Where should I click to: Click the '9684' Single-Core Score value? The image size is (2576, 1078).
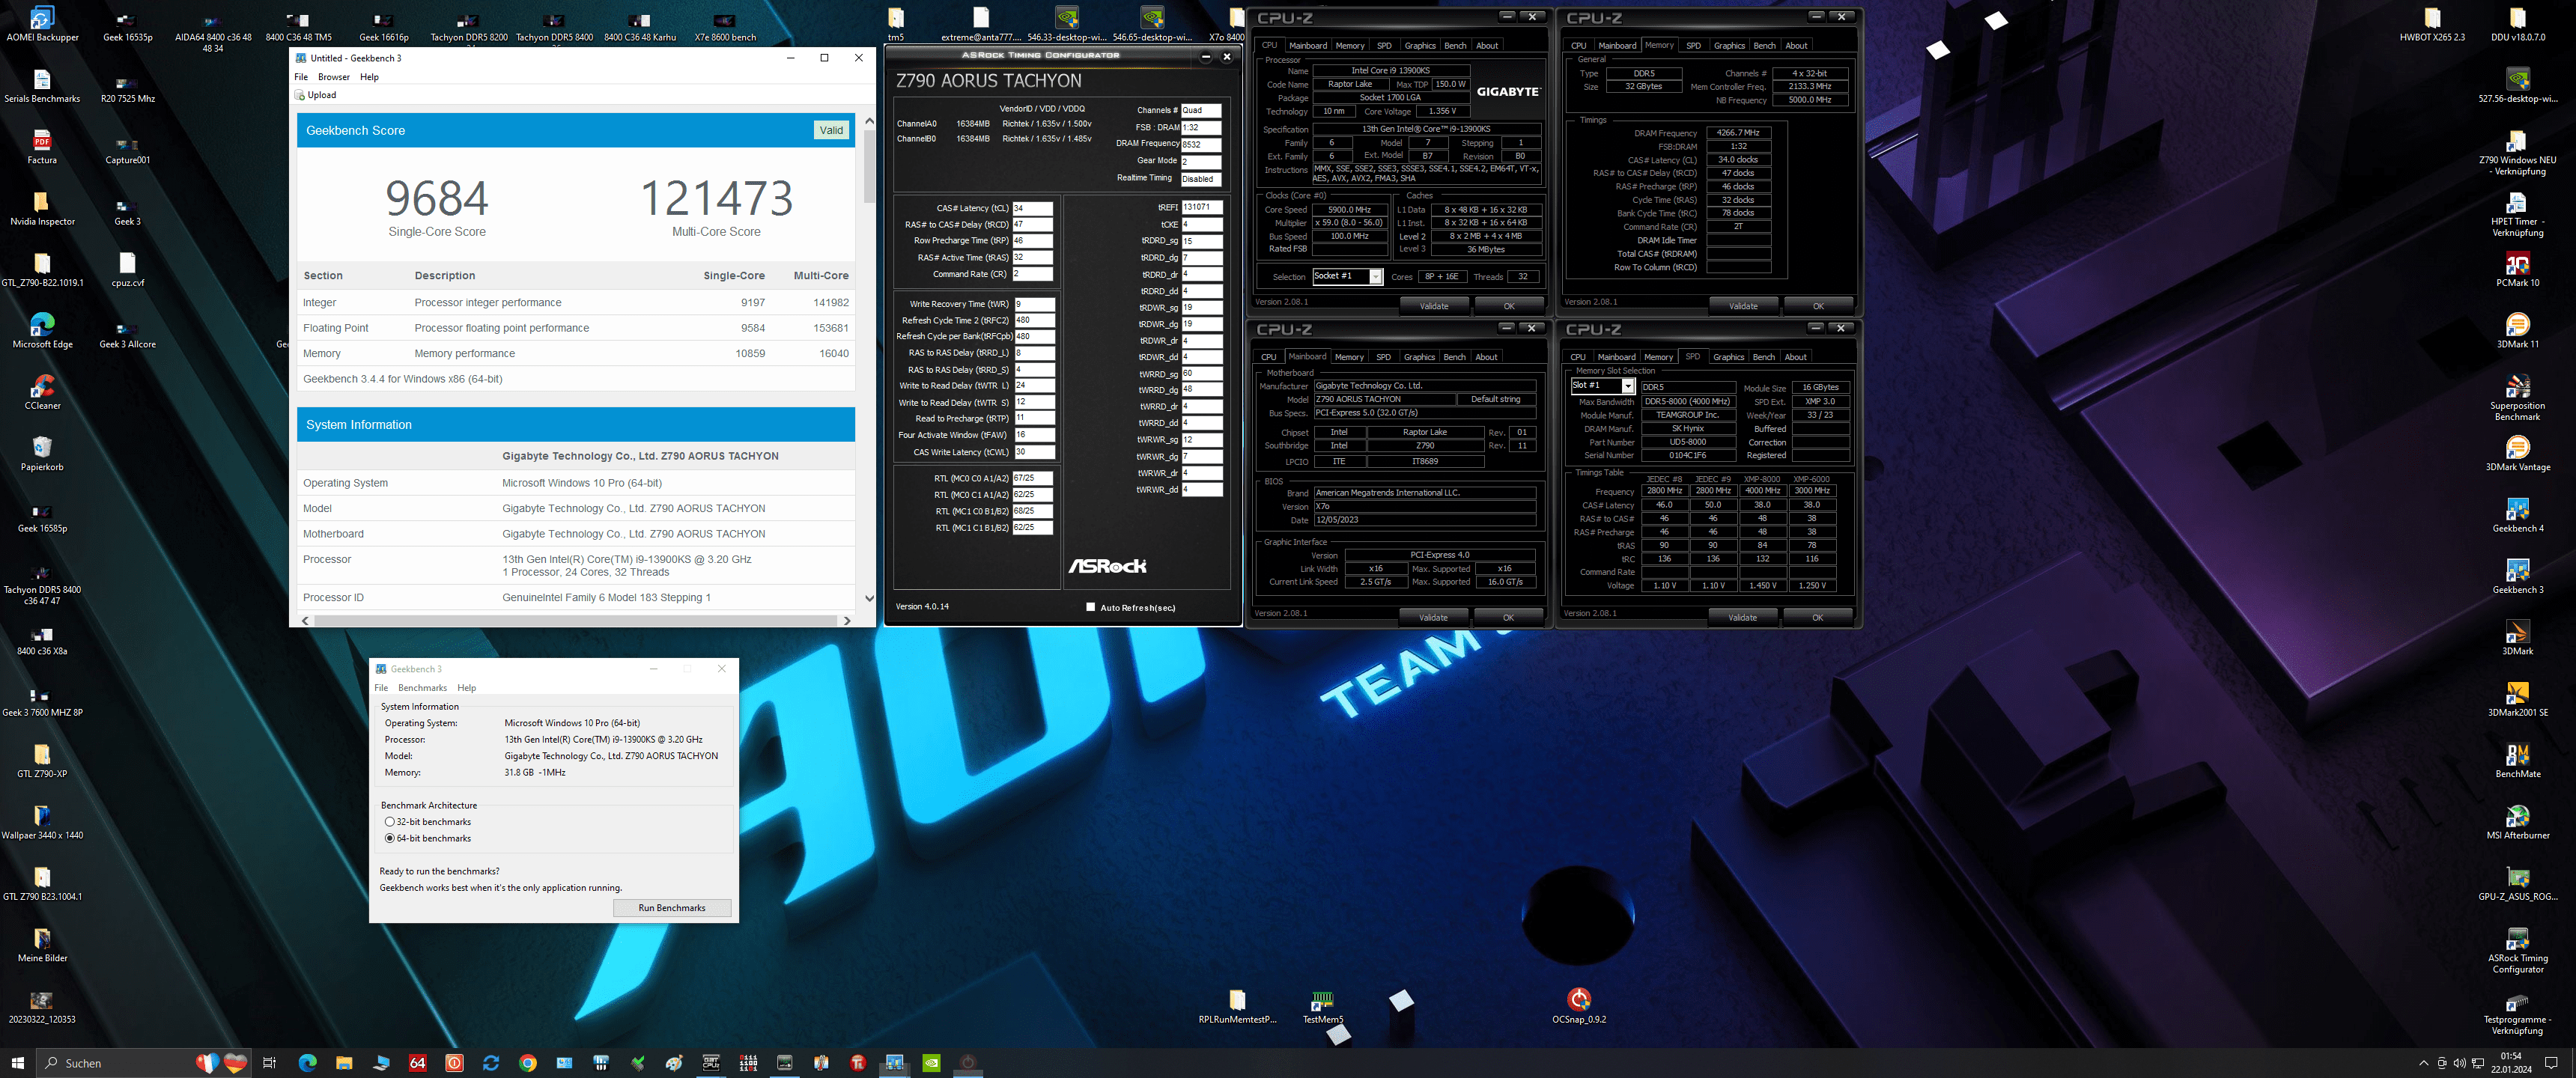[437, 198]
